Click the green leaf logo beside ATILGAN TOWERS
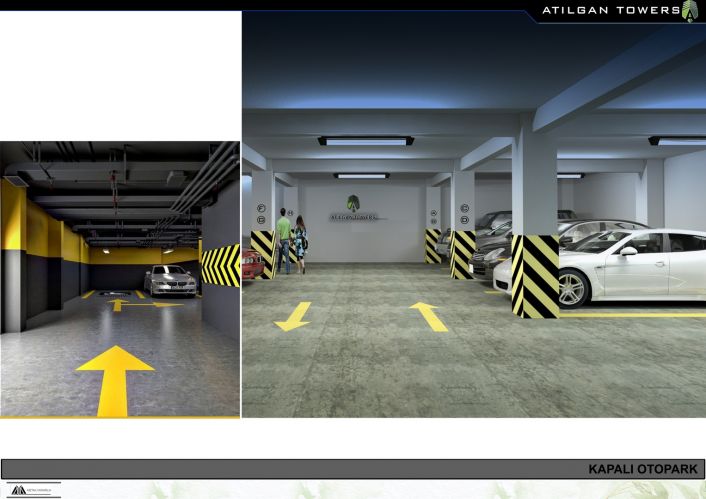The width and height of the screenshot is (706, 499). click(x=689, y=12)
